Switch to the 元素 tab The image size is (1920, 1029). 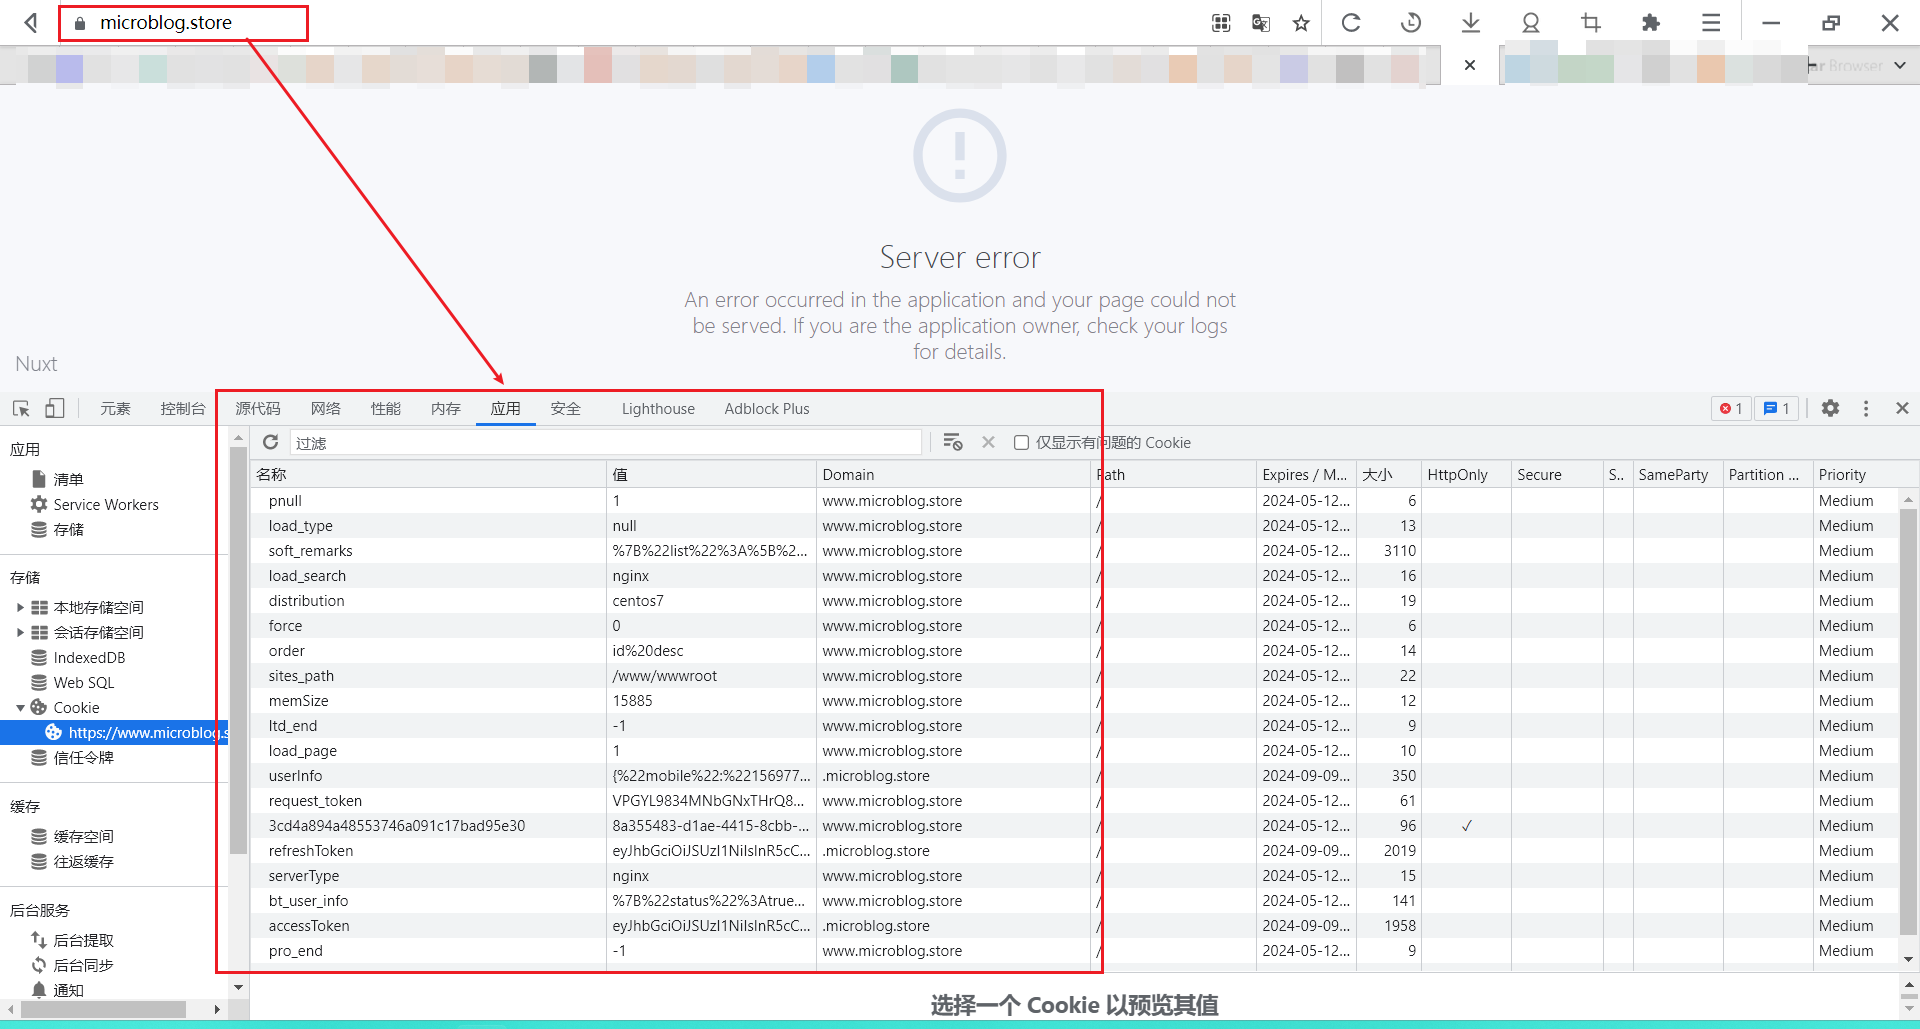[115, 408]
